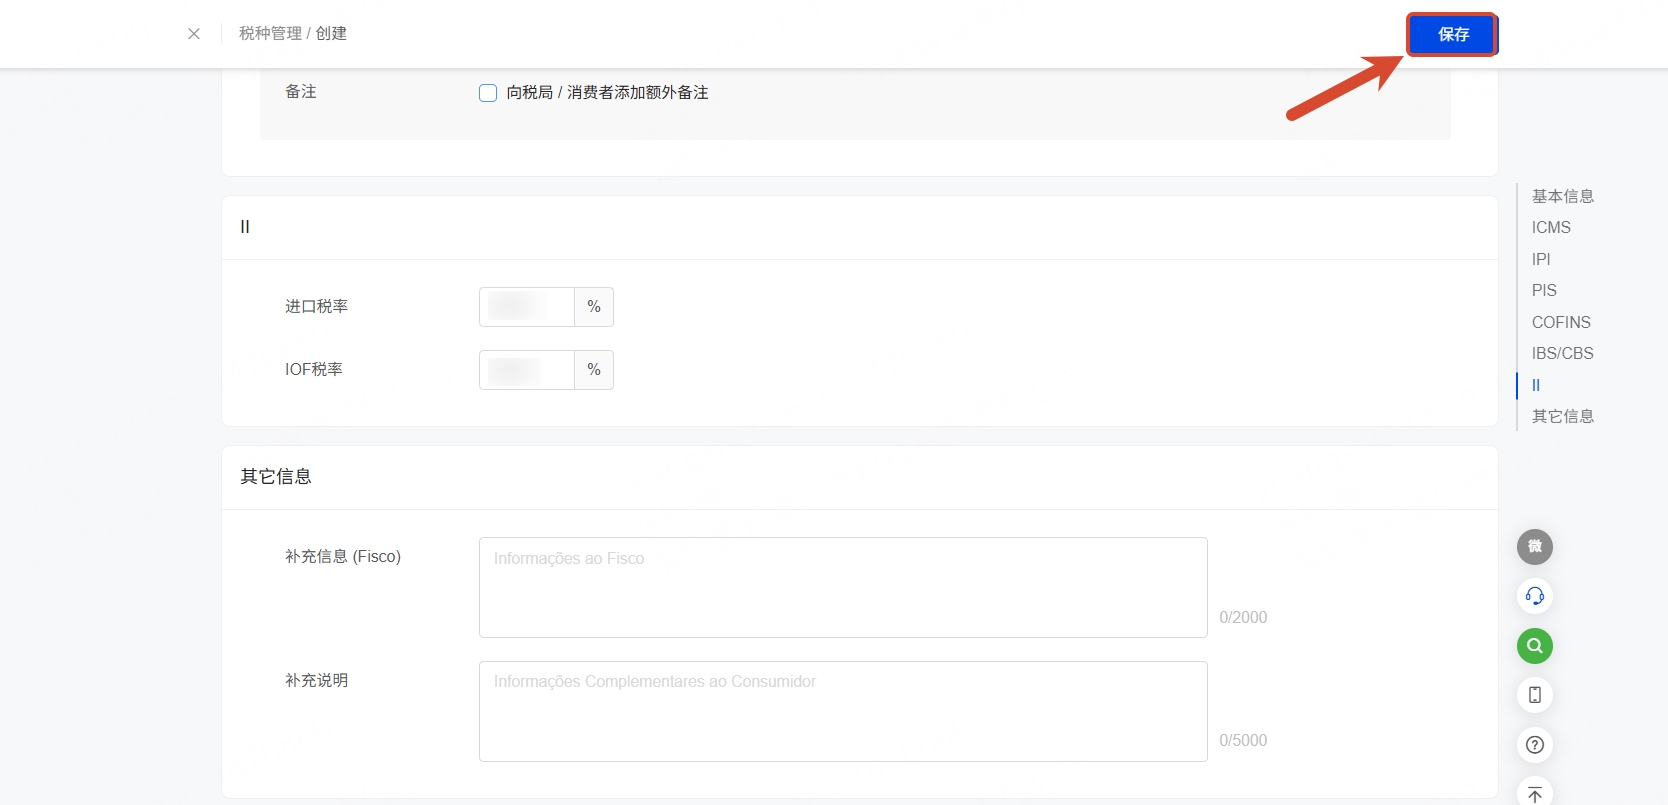The image size is (1668, 805).
Task: Focus the 进口税率 input field
Action: (527, 307)
